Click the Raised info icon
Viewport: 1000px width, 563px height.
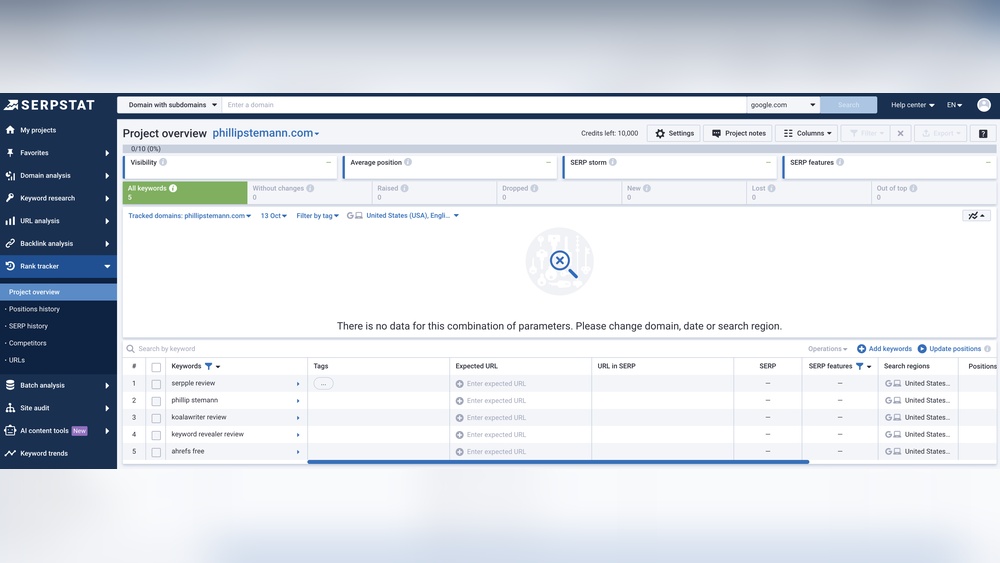point(404,188)
